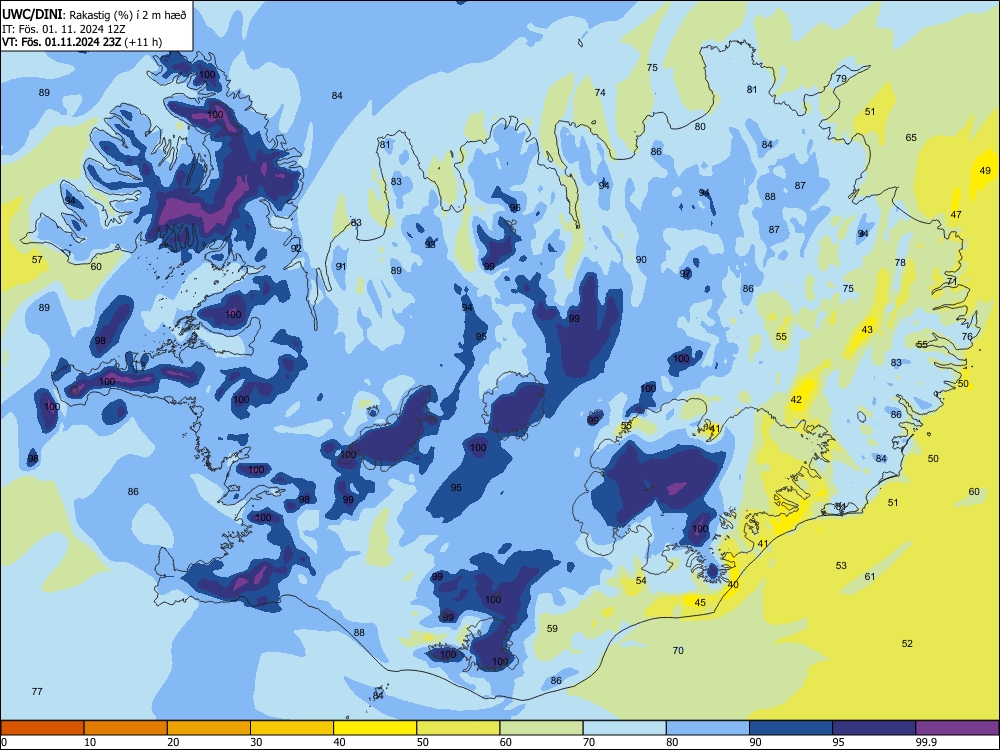The image size is (1000, 750).
Task: Select the map value '91' near Húnaflói bay
Action: tap(341, 267)
